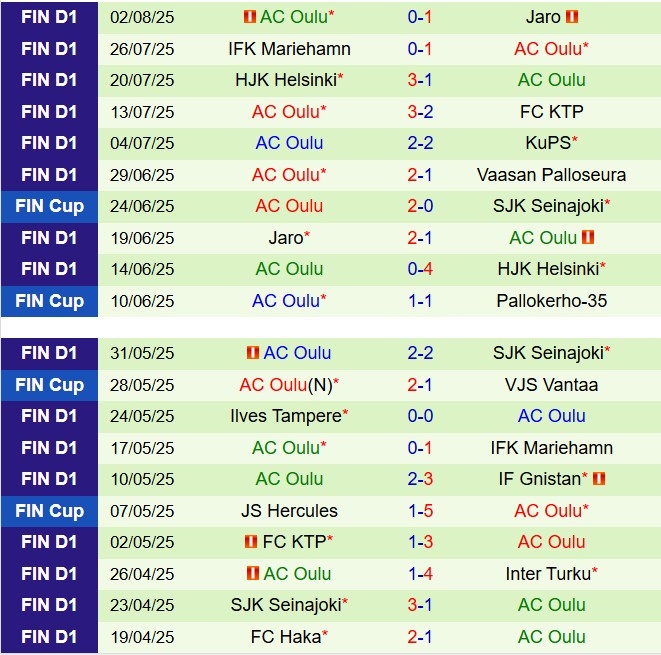This screenshot has width=661, height=655.
Task: Select the red card icon before FC KTP on 02/05/25
Action: 251,542
